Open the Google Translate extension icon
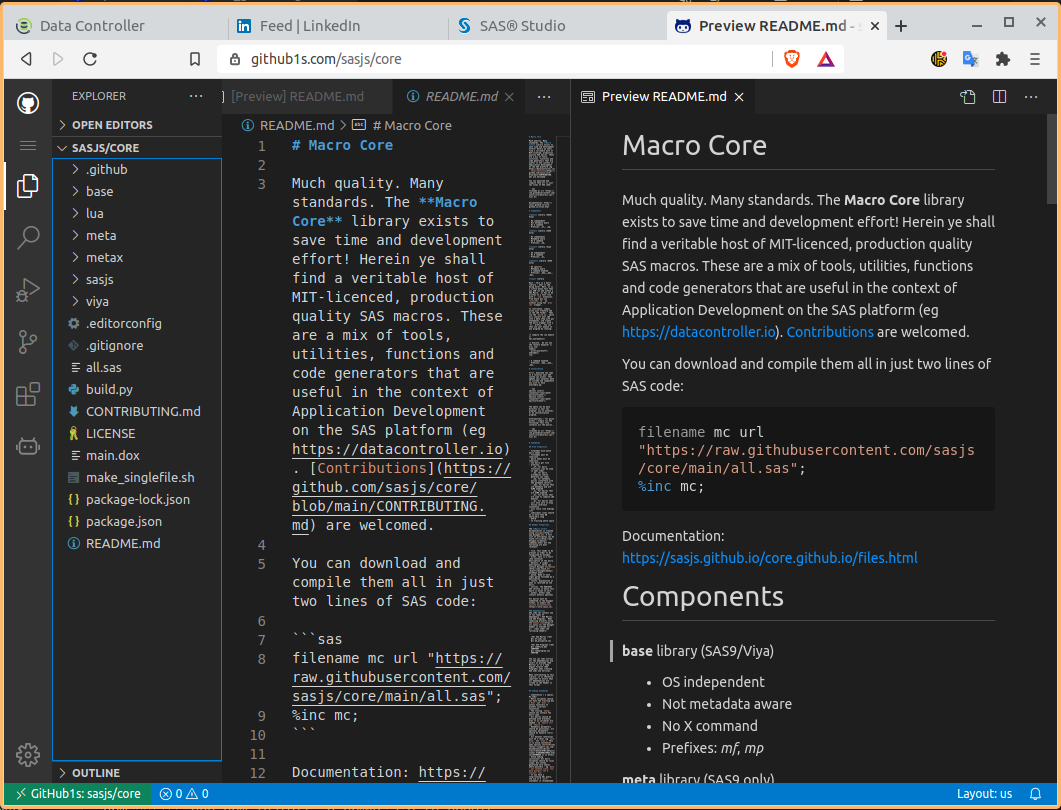Screen dimensions: 1061x810 pyautogui.click(x=970, y=59)
